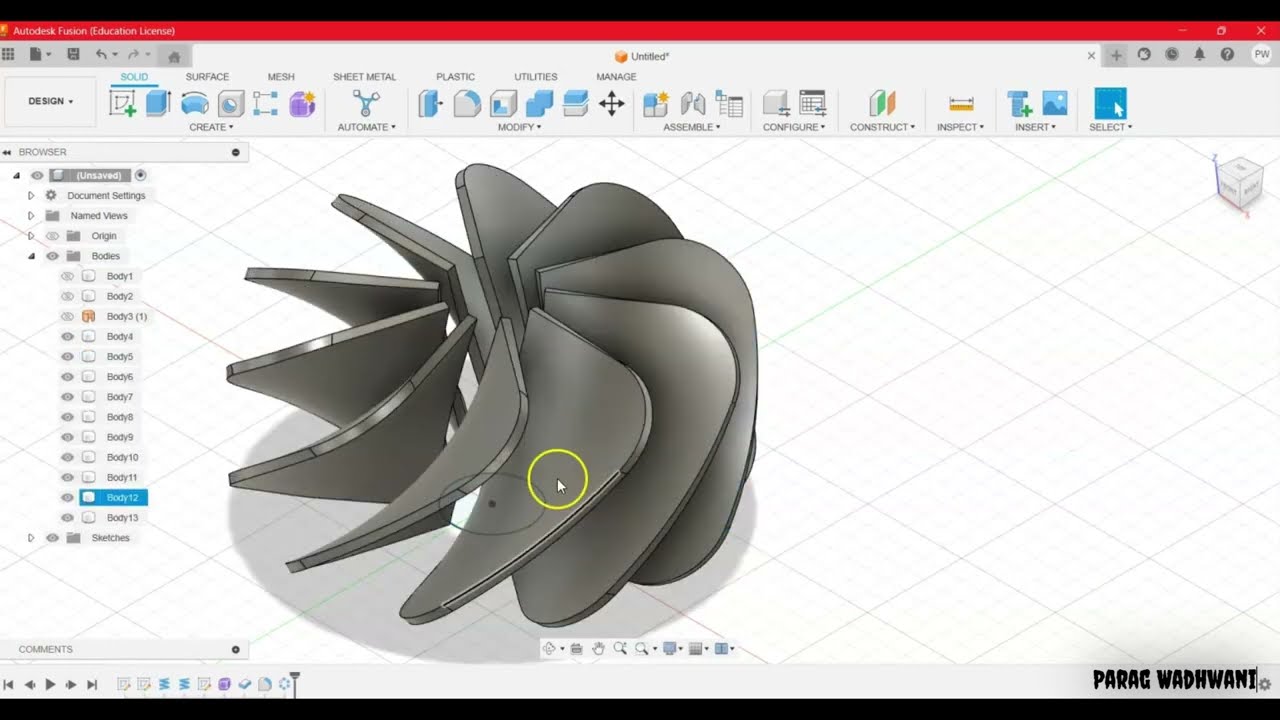Image resolution: width=1280 pixels, height=720 pixels.
Task: Switch to the PLASTIC tab
Action: (x=455, y=77)
